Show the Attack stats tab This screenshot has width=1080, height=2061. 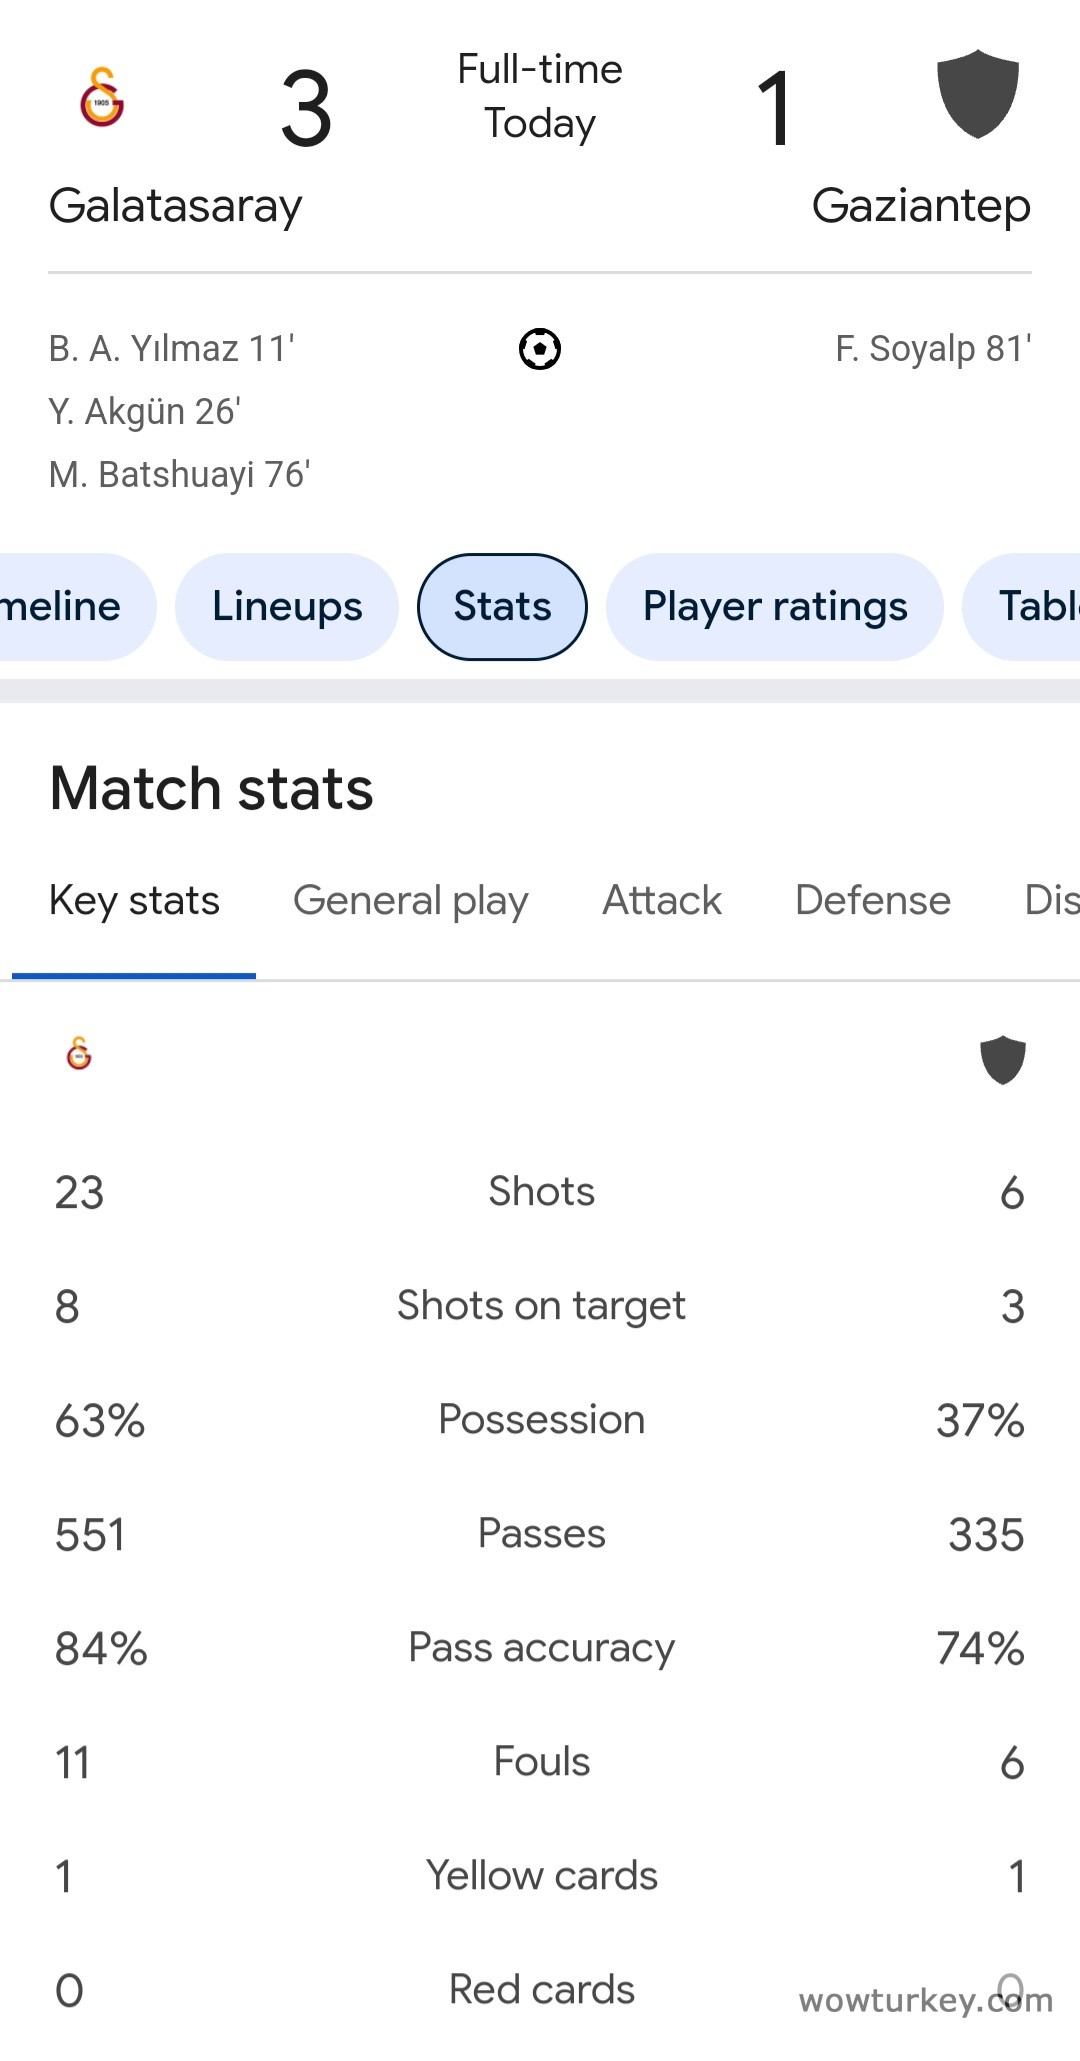tap(661, 901)
